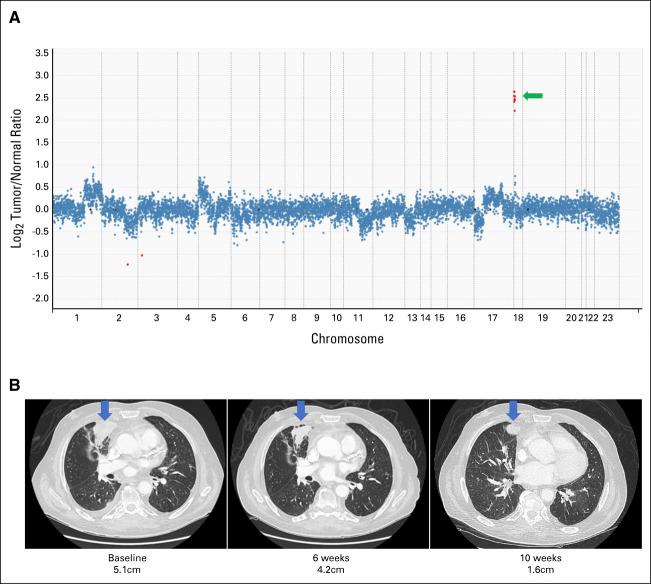The image size is (651, 584).
Task: Select the panel B label
Action: pyautogui.click(x=13, y=385)
